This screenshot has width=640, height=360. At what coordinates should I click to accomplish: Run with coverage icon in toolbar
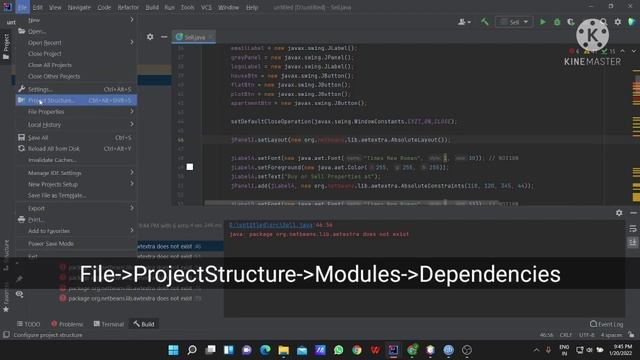click(571, 22)
